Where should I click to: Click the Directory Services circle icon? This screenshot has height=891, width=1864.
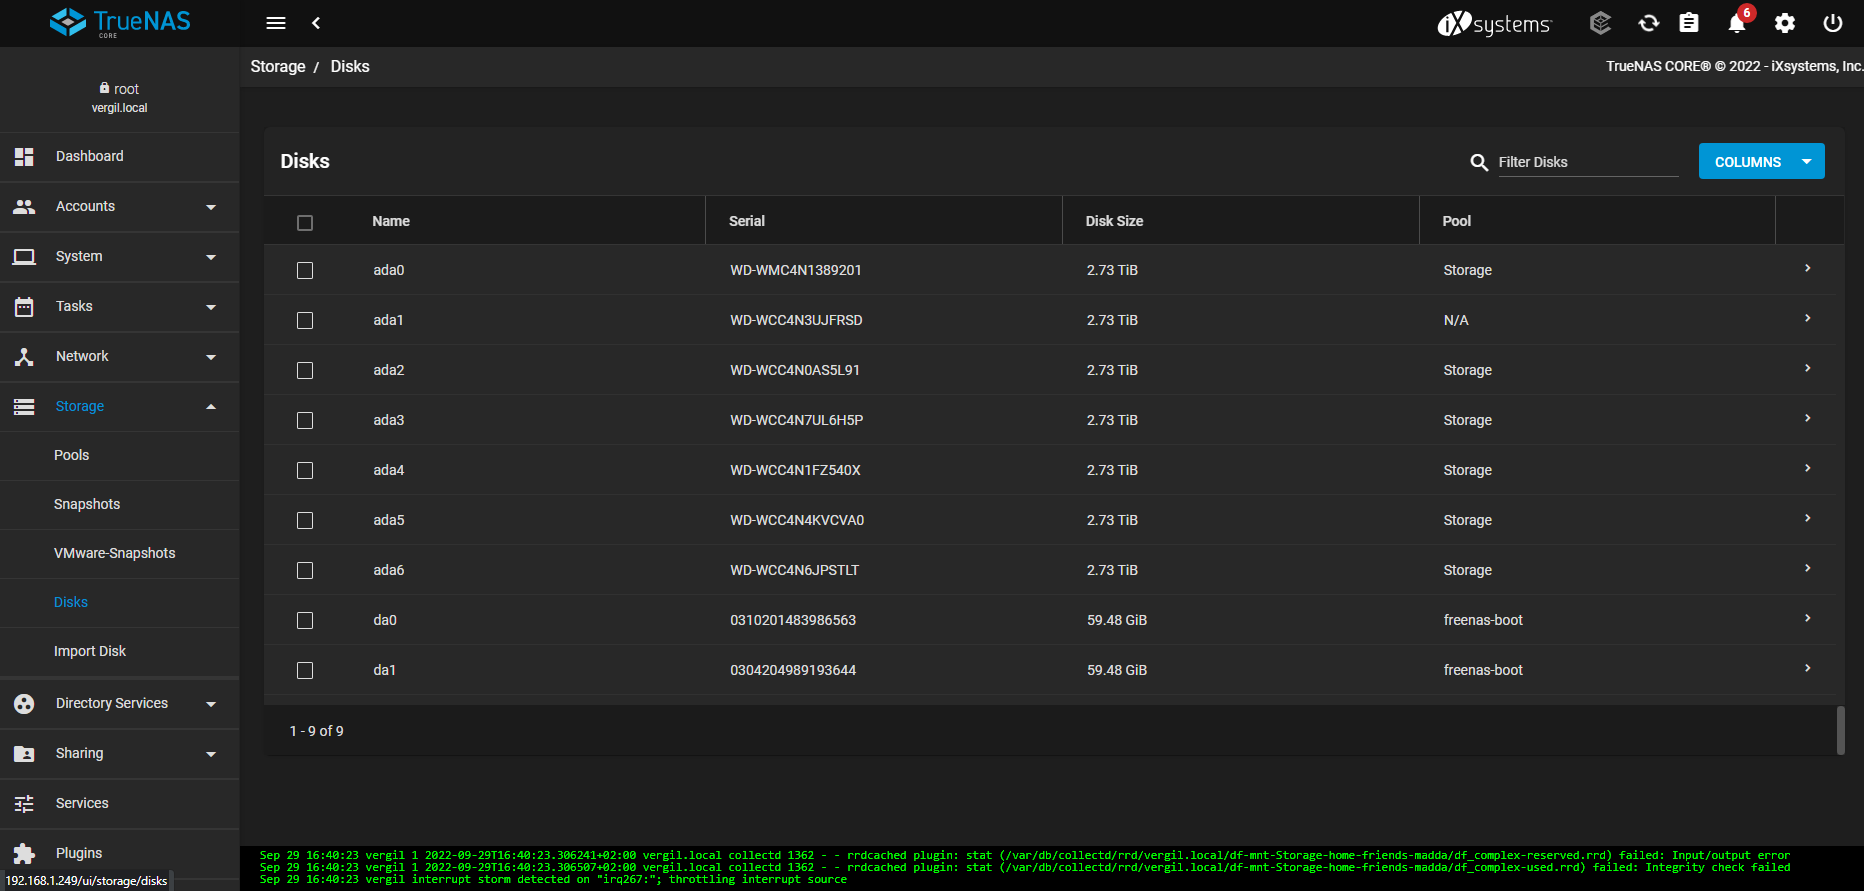24,704
